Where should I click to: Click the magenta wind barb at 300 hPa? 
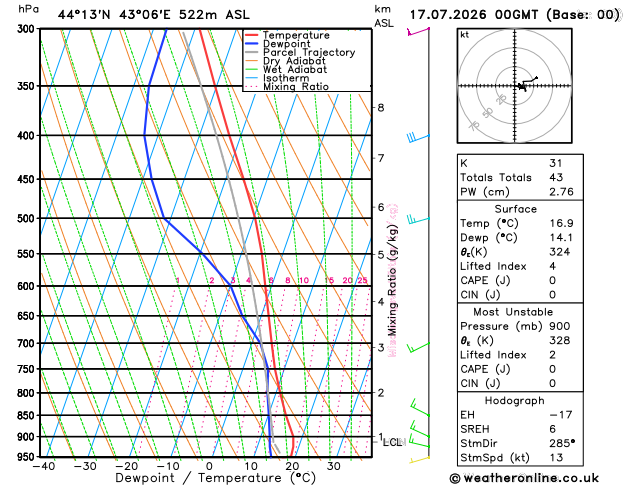418,31
